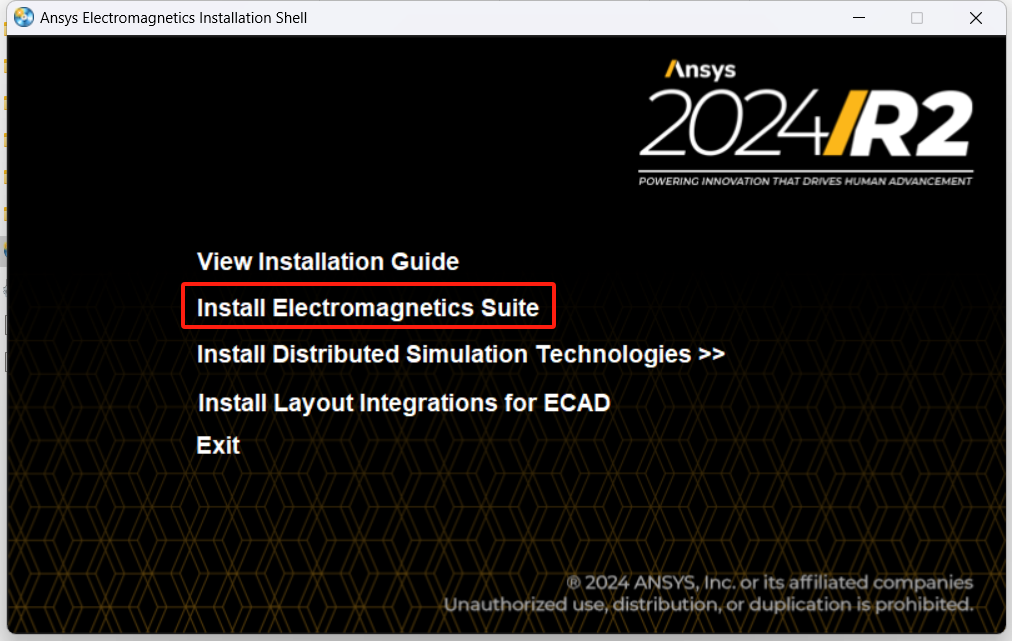Minimize the Installation Shell window
The image size is (1012, 641).
[x=858, y=17]
